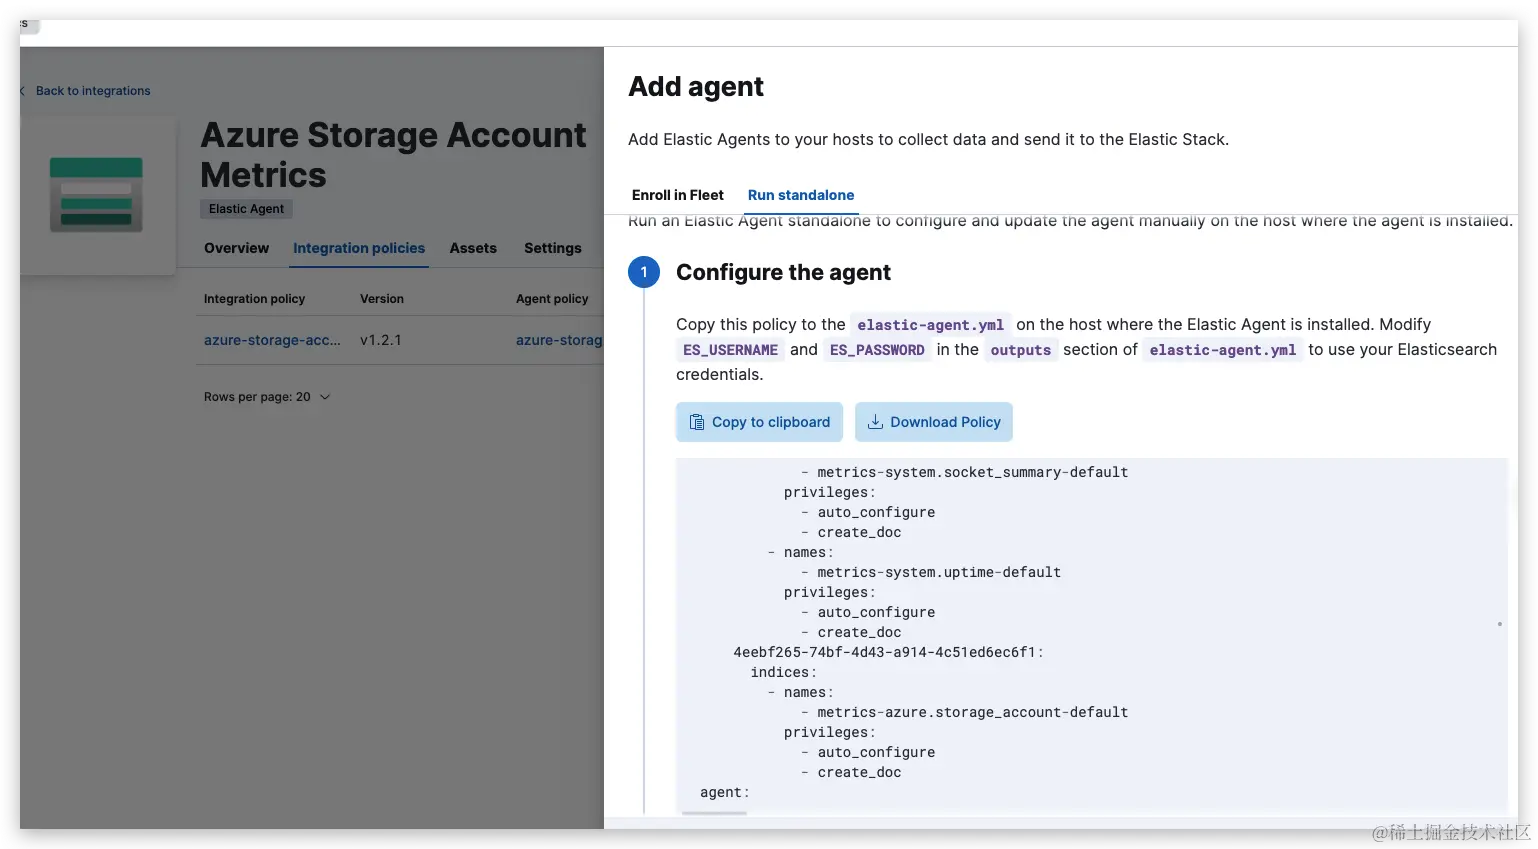This screenshot has width=1538, height=849.
Task: Click the Version column header
Action: point(382,299)
